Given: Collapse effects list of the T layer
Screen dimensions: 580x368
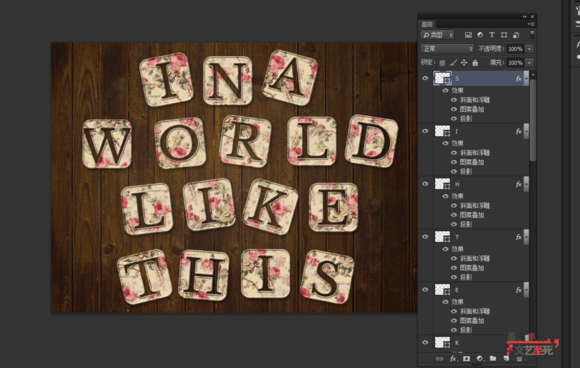Looking at the screenshot, I should point(526,237).
